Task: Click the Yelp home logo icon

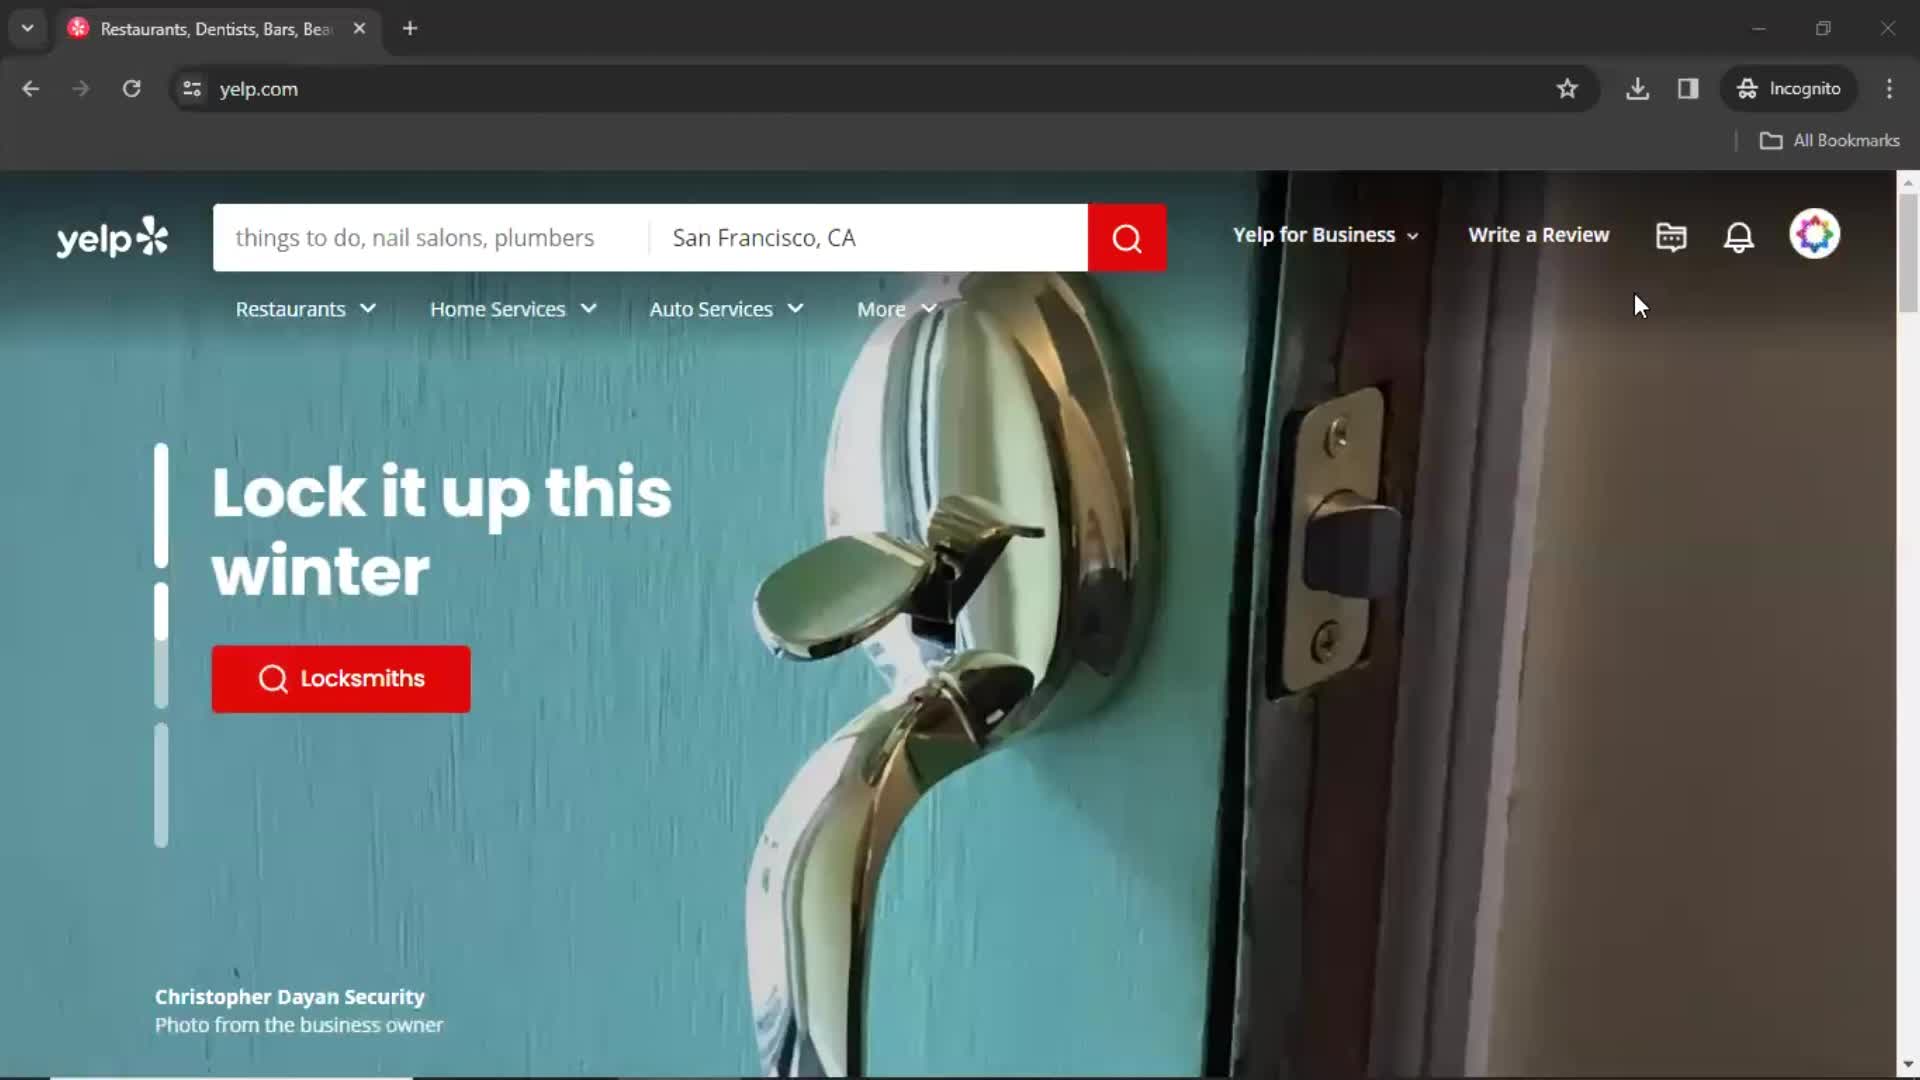Action: click(x=111, y=235)
